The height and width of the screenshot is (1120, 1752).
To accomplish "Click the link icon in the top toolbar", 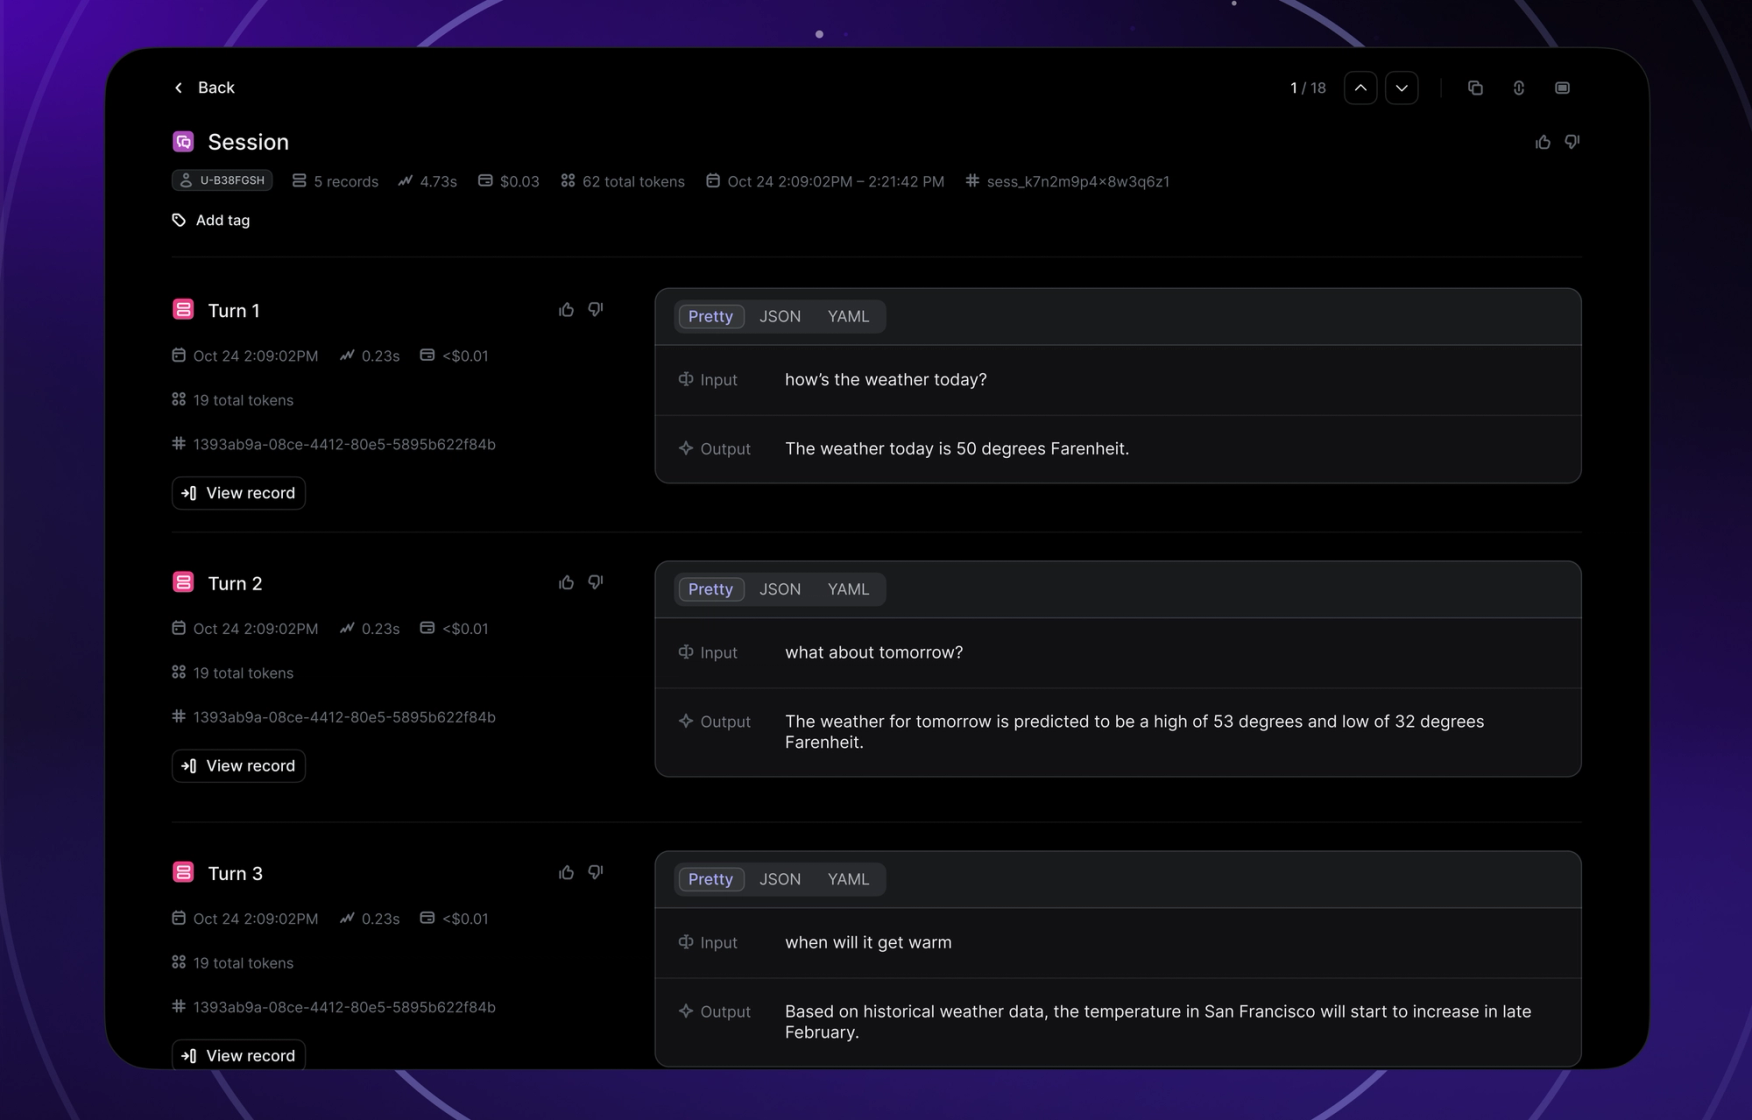I will point(1518,87).
